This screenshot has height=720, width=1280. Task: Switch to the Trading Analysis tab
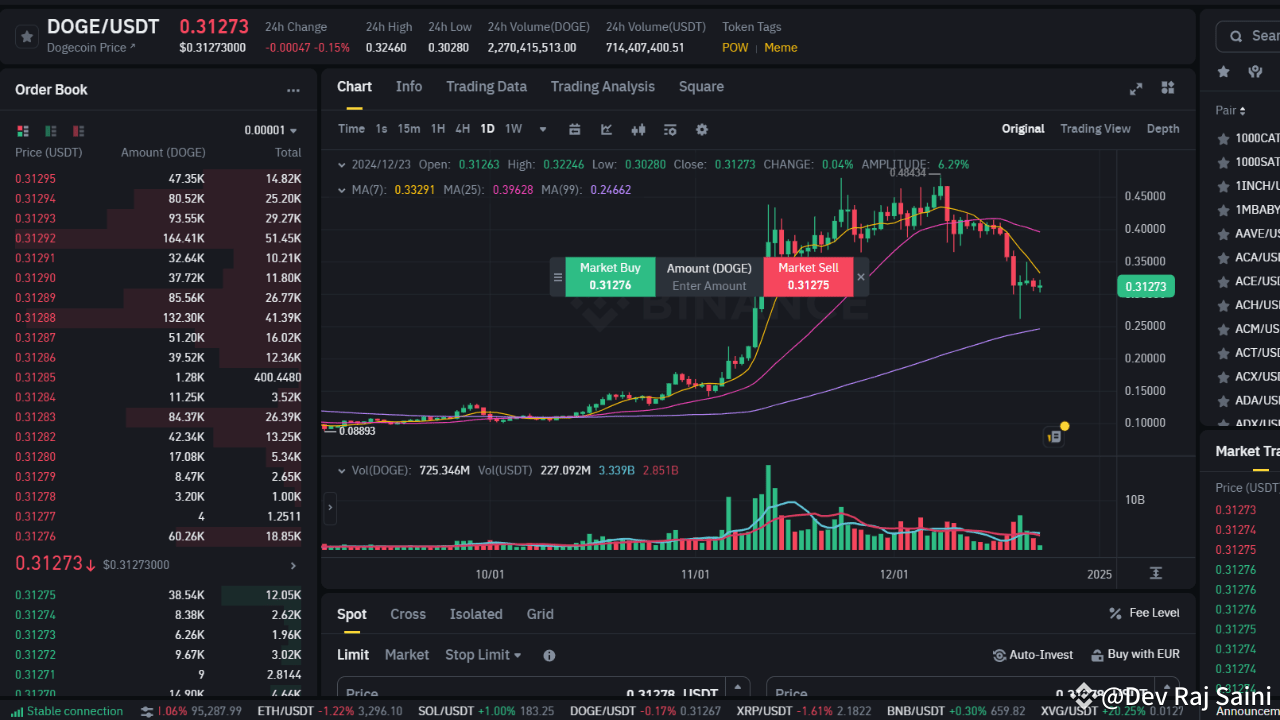603,87
